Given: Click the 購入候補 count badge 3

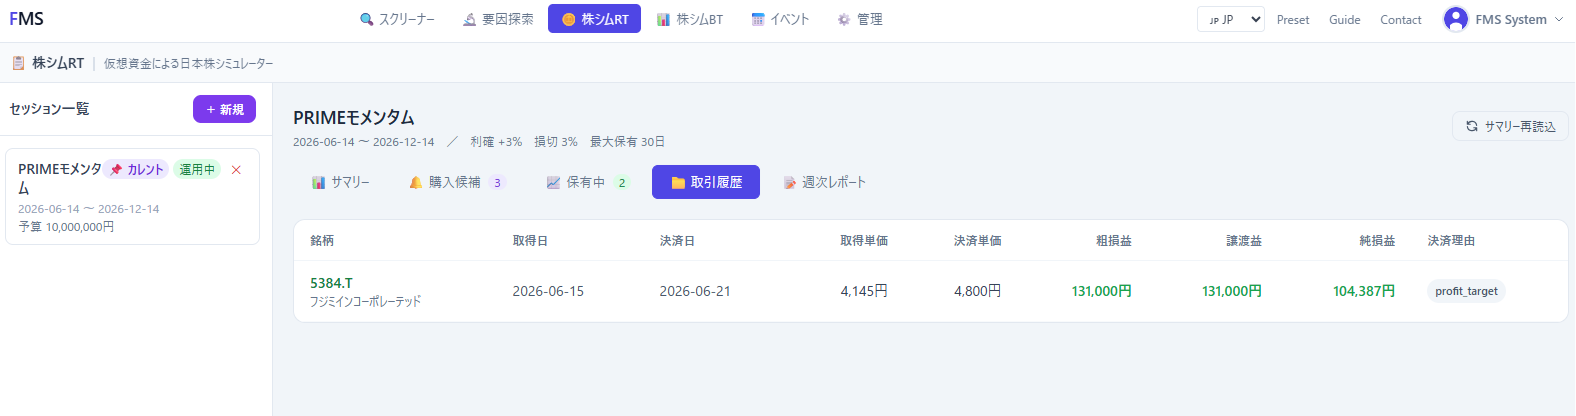Looking at the screenshot, I should [x=497, y=183].
